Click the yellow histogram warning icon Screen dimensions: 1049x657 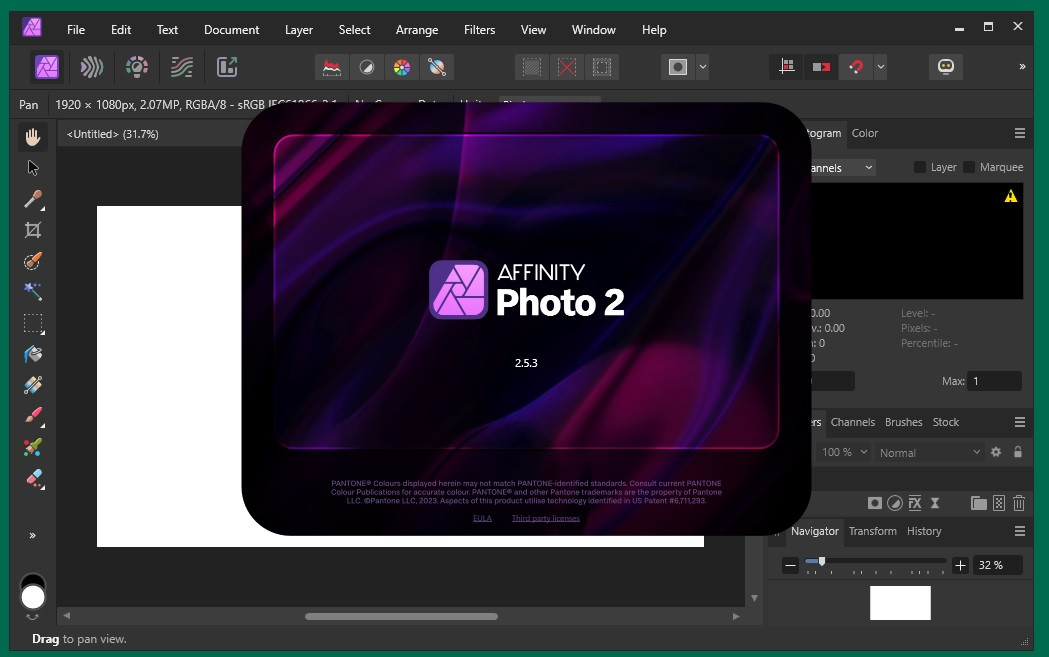tap(1010, 196)
